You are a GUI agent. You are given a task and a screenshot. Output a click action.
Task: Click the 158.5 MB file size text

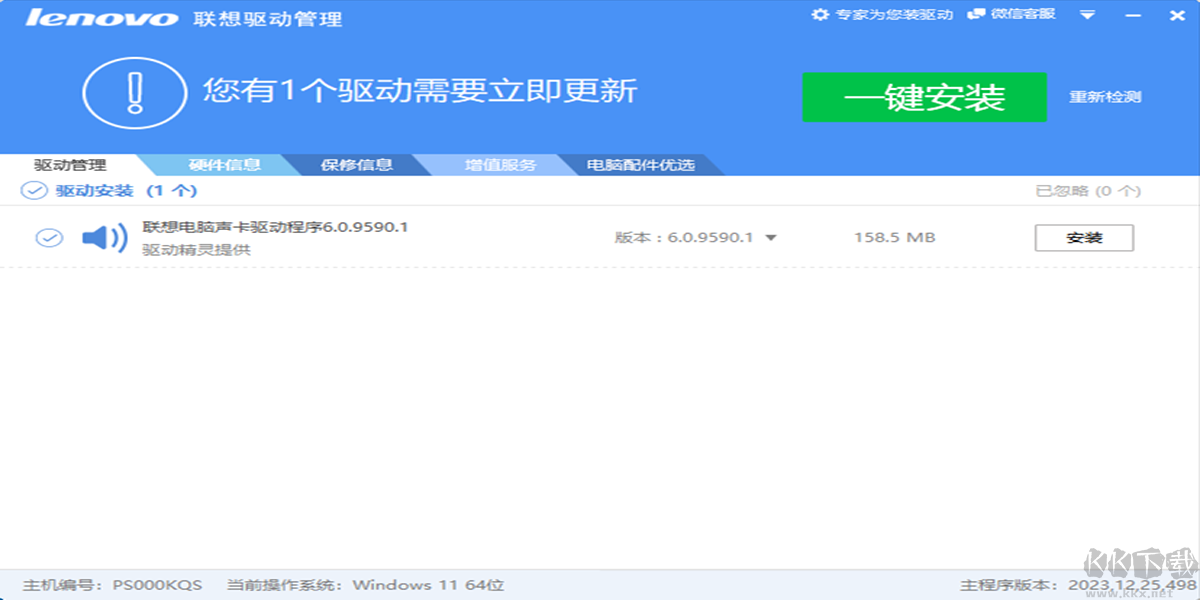tap(894, 238)
